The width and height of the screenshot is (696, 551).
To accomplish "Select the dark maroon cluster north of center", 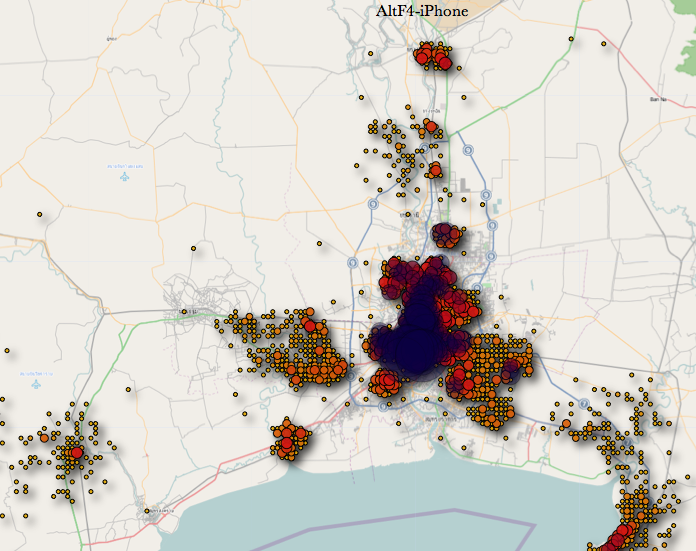I will tap(446, 236).
